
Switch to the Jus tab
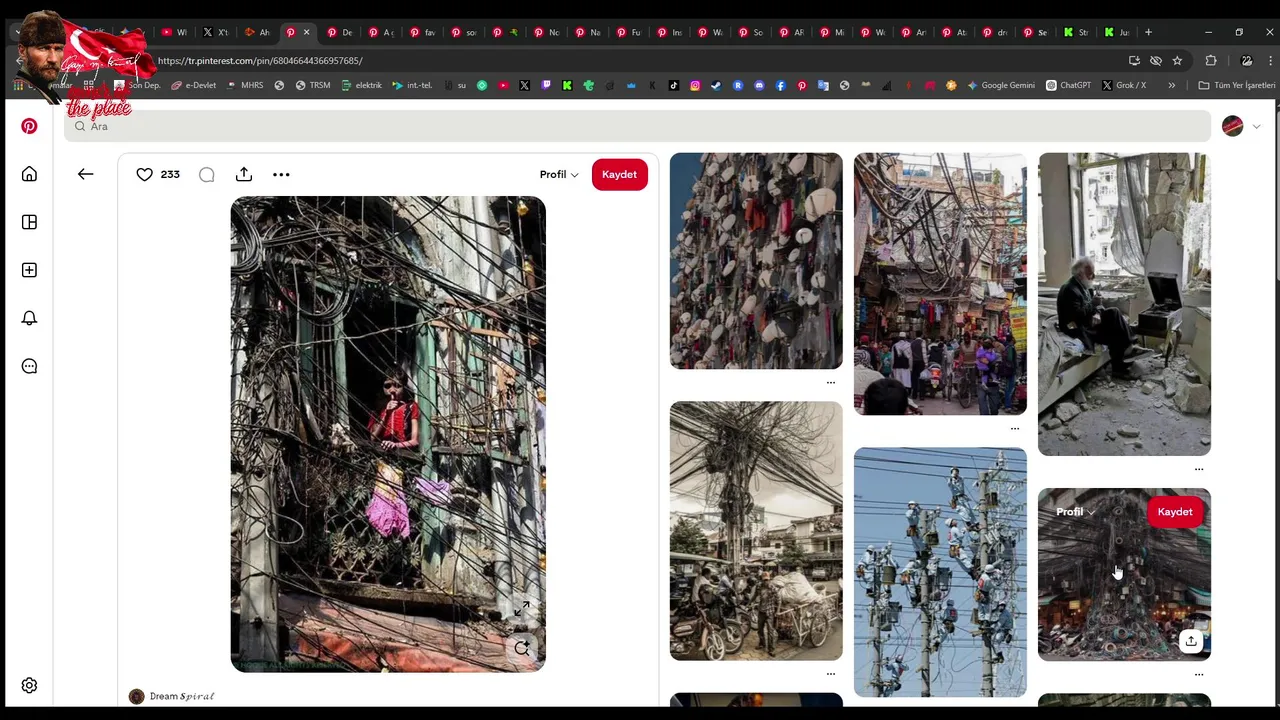[x=1116, y=32]
